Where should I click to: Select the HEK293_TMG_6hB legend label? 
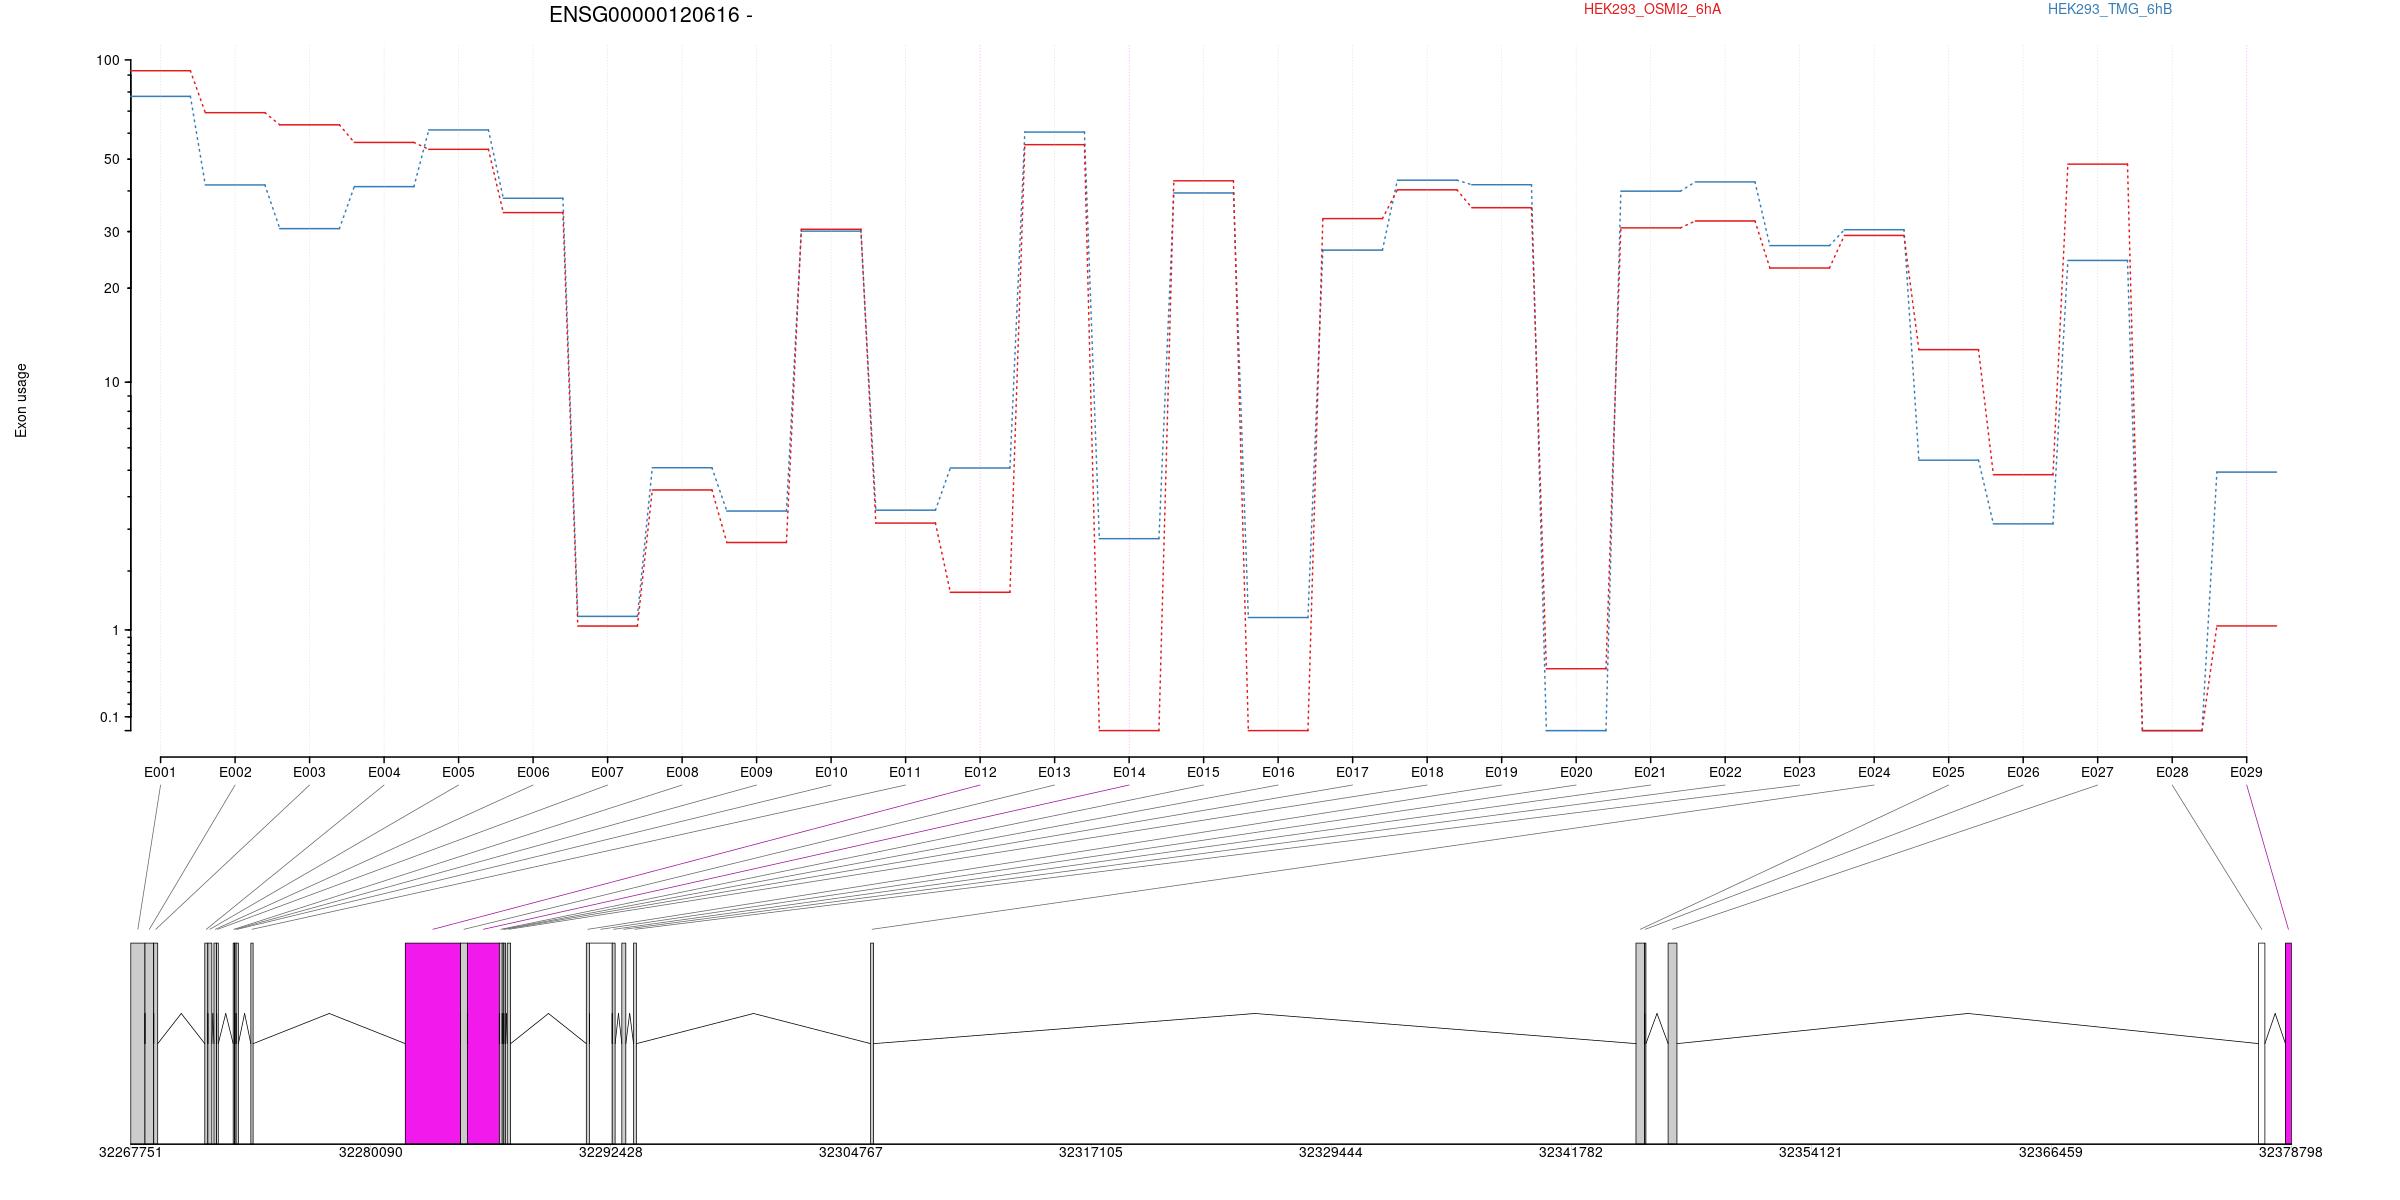[x=2110, y=9]
